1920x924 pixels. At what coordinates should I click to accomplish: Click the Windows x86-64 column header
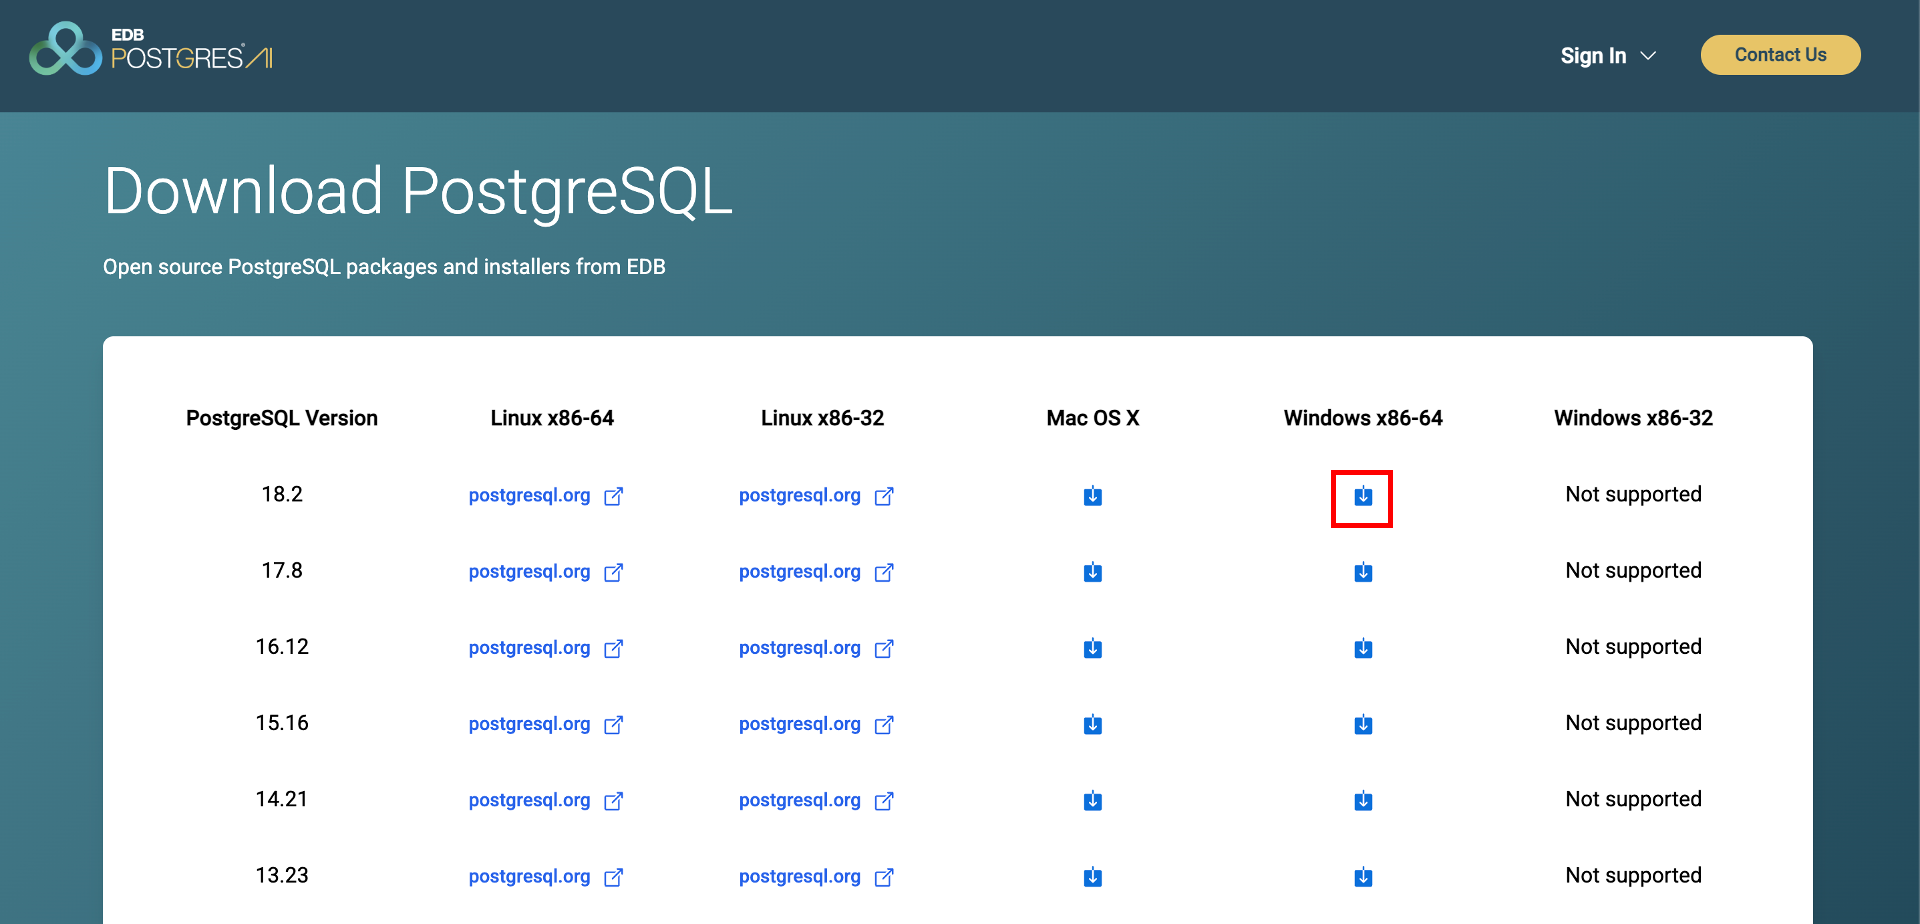tap(1363, 418)
